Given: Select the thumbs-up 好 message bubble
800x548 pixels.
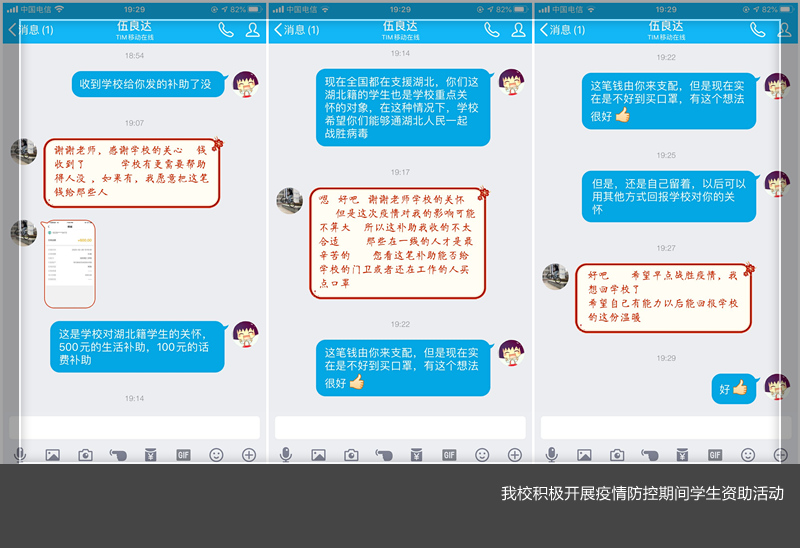Looking at the screenshot, I should click(x=733, y=388).
